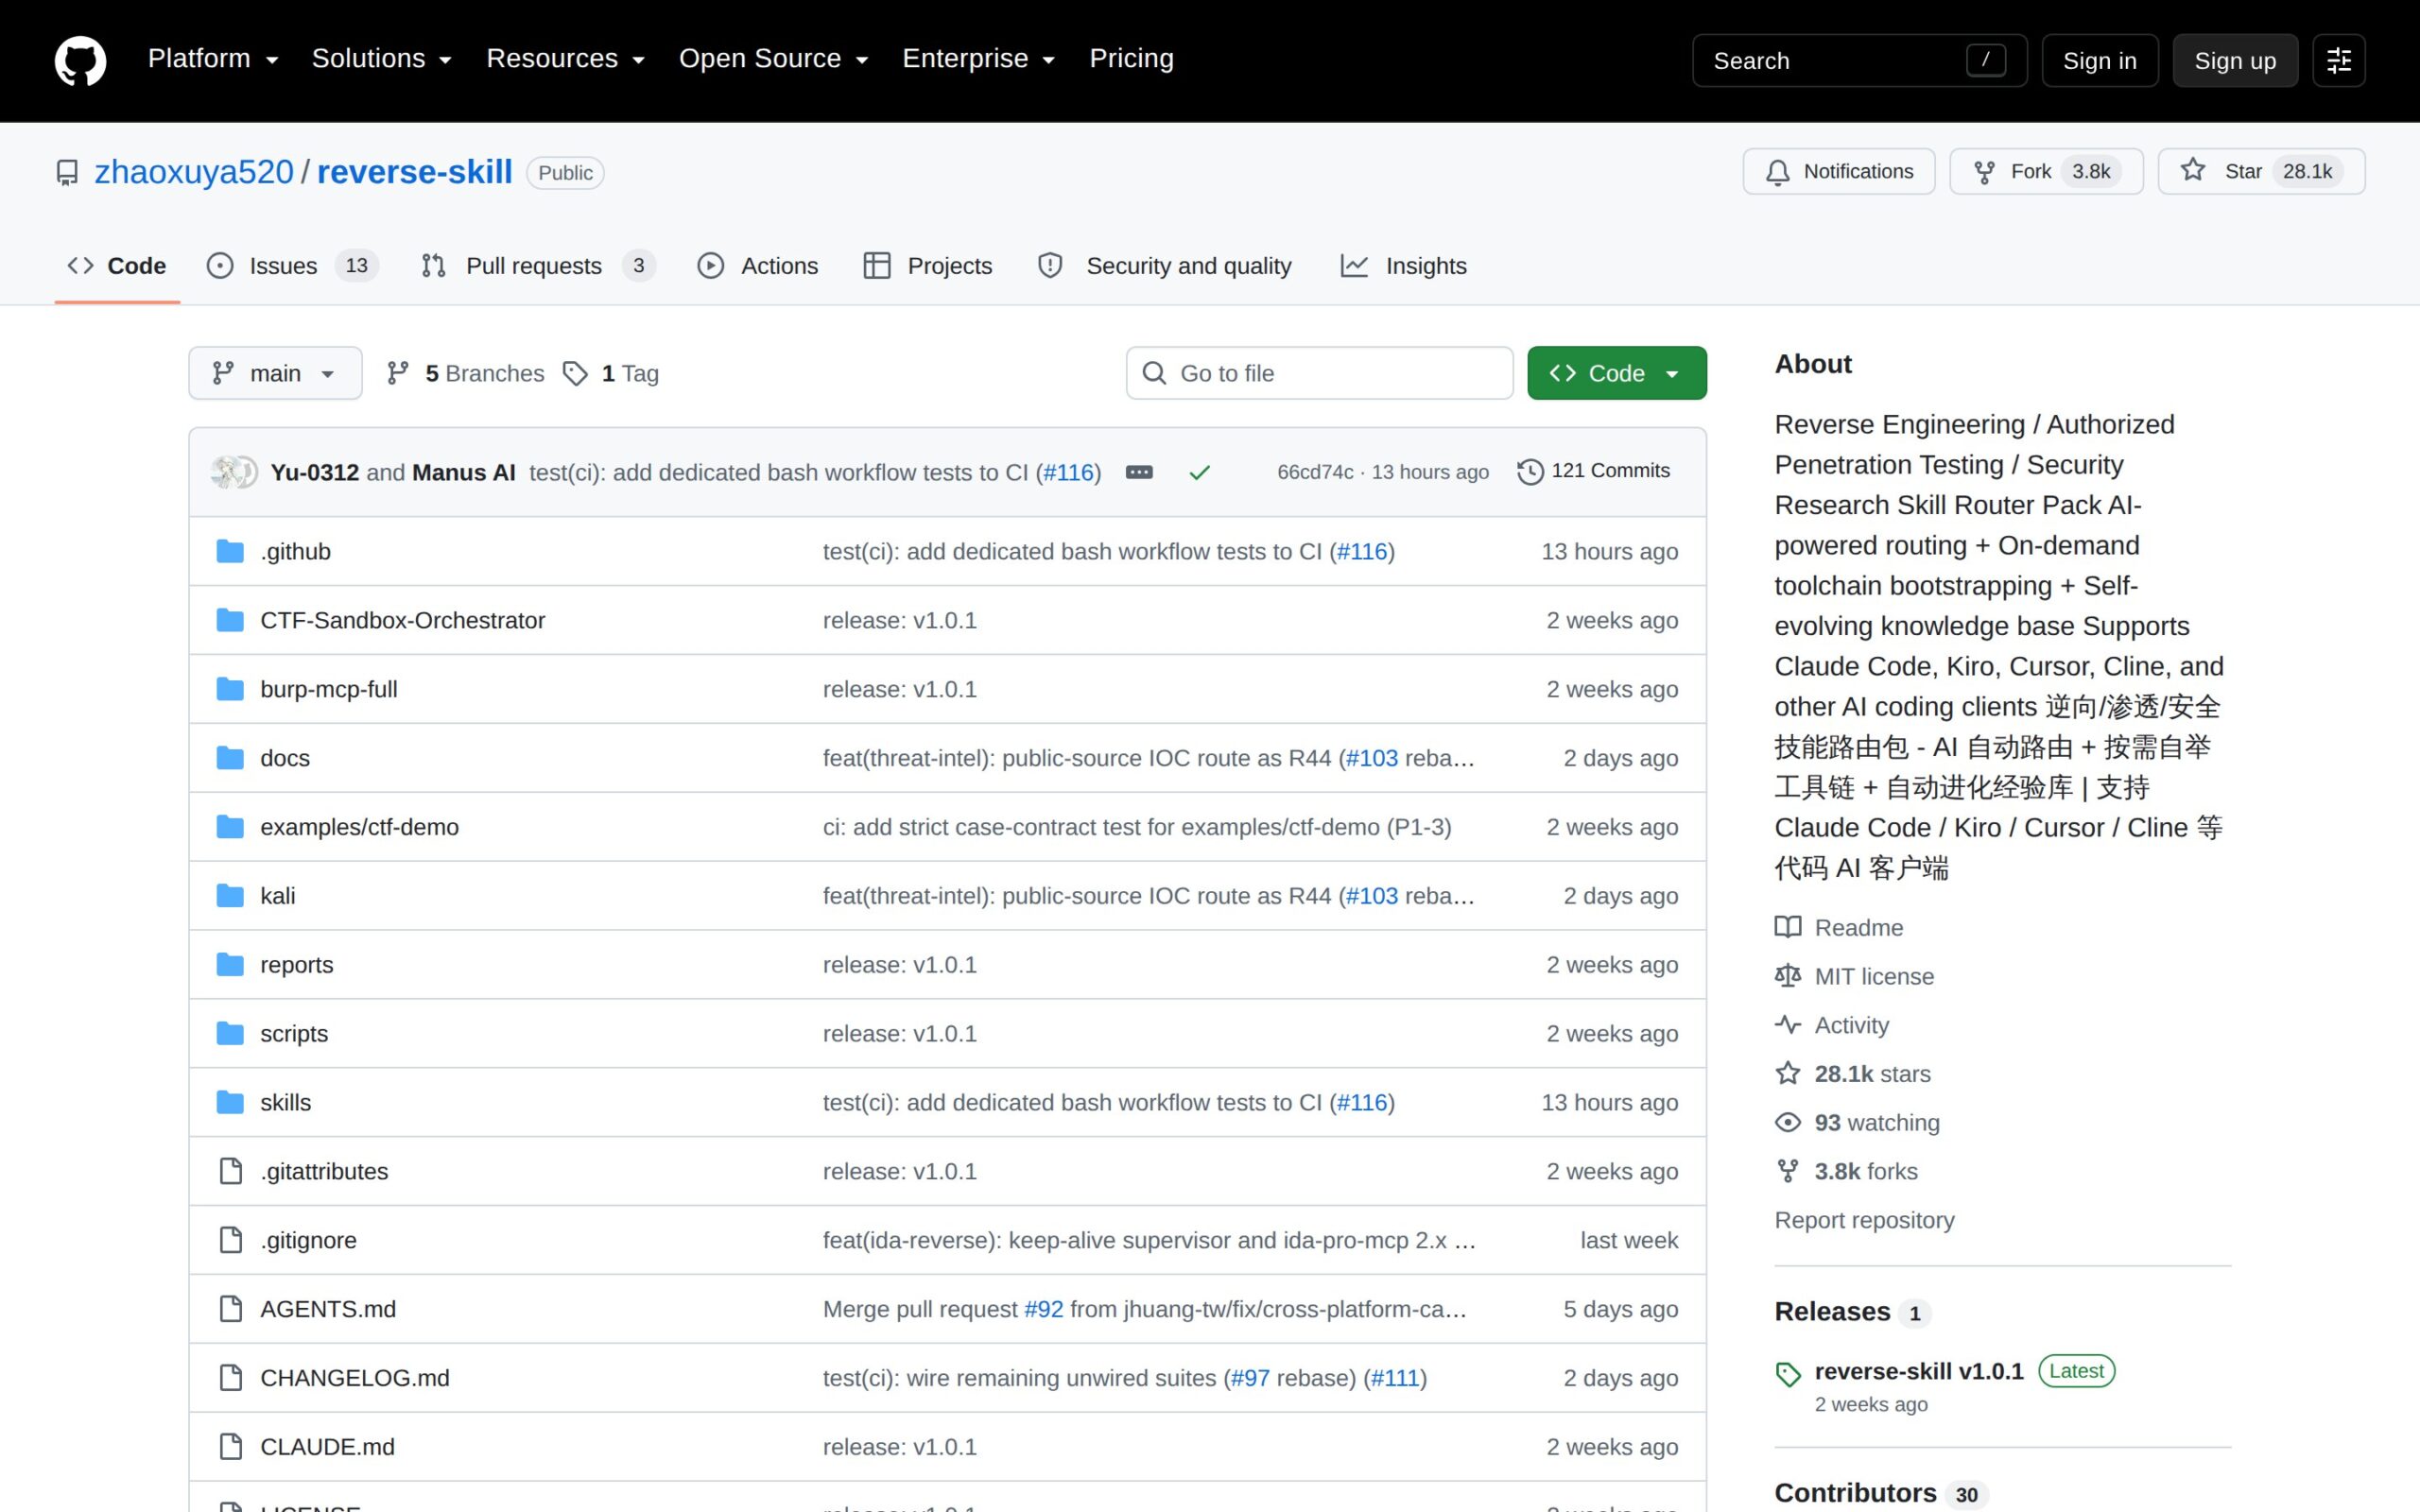The width and height of the screenshot is (2420, 1512).
Task: Click the Readme book icon
Action: tap(1787, 927)
